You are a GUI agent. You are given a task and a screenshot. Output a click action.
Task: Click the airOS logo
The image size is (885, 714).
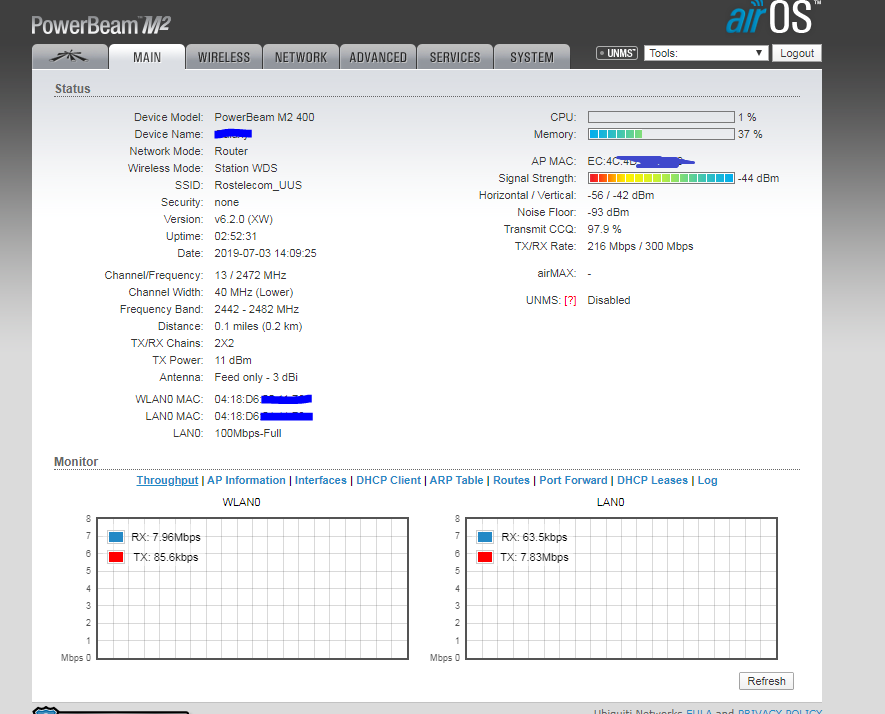[773, 17]
